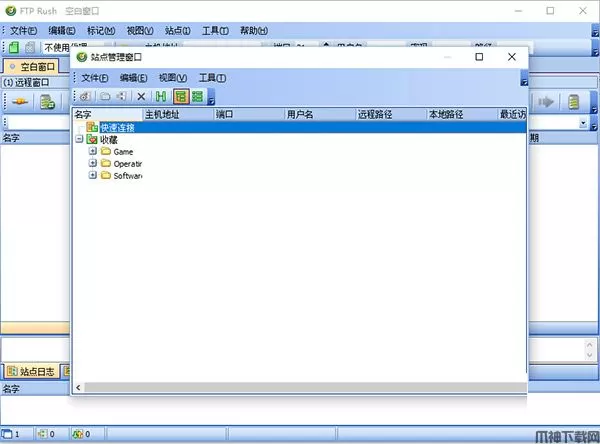Open 视图(V) menu in the FTP Rush main window
The height and width of the screenshot is (444, 600).
140,31
